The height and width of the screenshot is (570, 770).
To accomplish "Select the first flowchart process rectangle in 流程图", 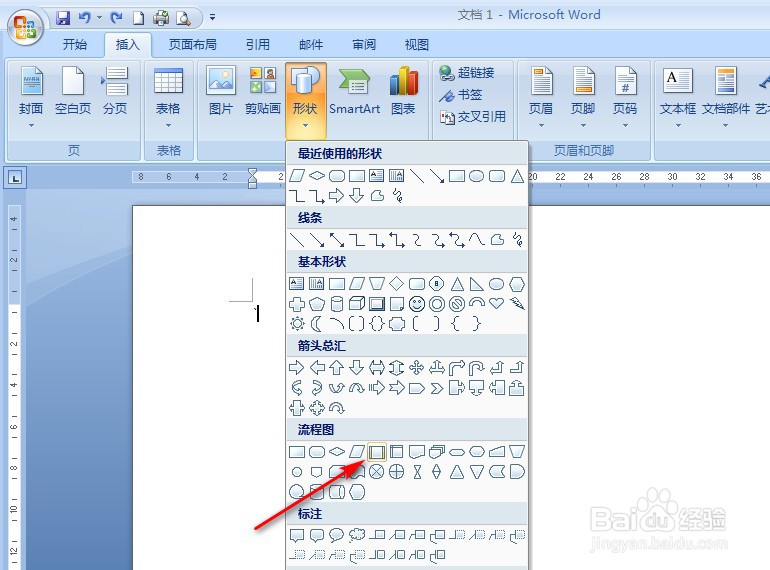I will point(297,452).
